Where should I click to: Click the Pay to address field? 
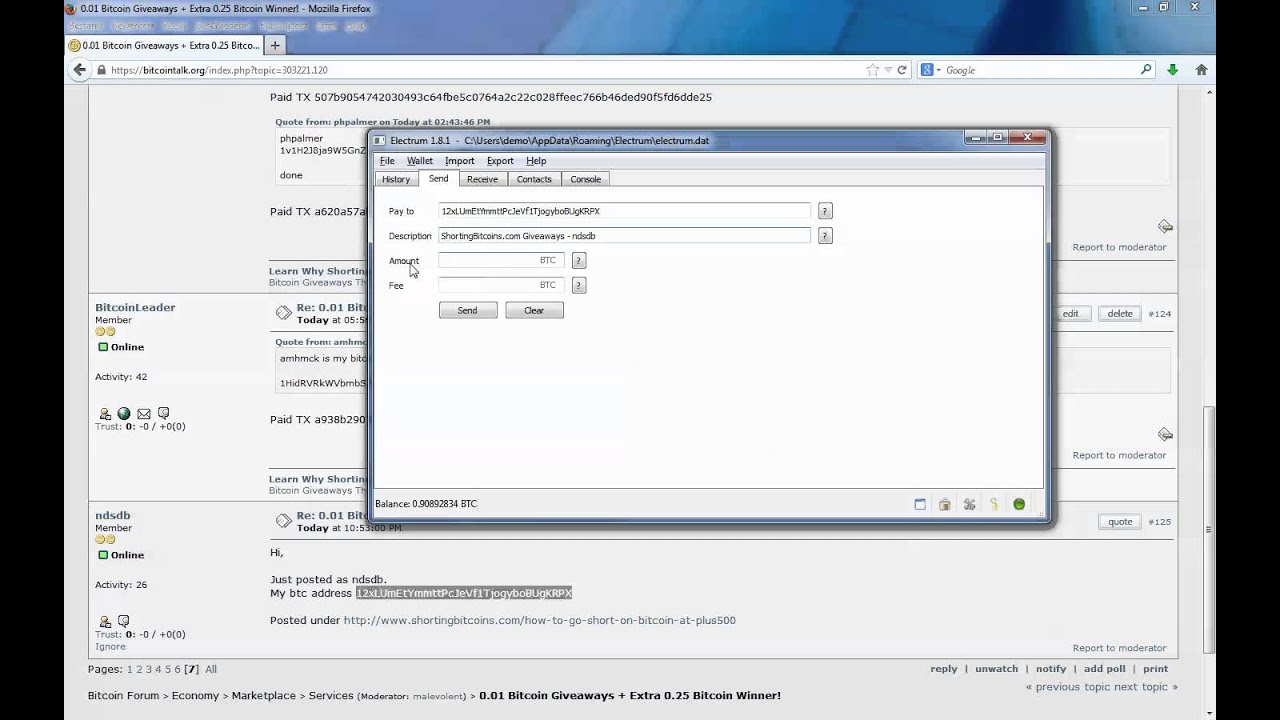pyautogui.click(x=625, y=211)
